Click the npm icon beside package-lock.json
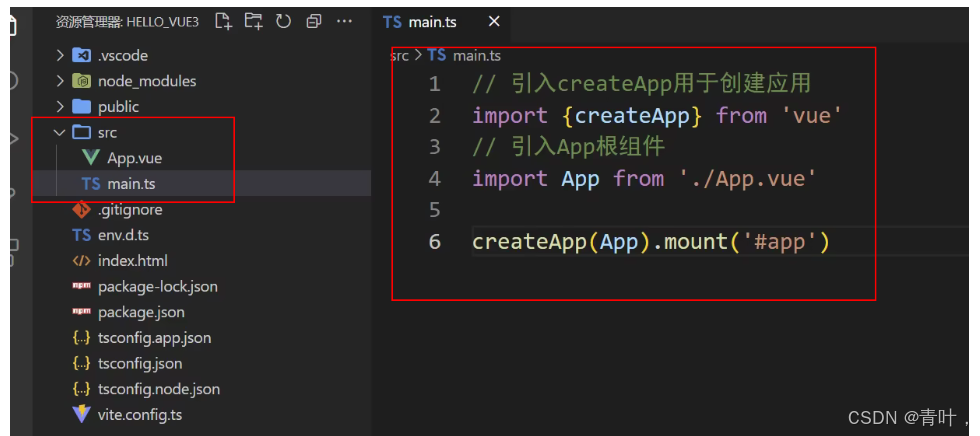 click(82, 286)
